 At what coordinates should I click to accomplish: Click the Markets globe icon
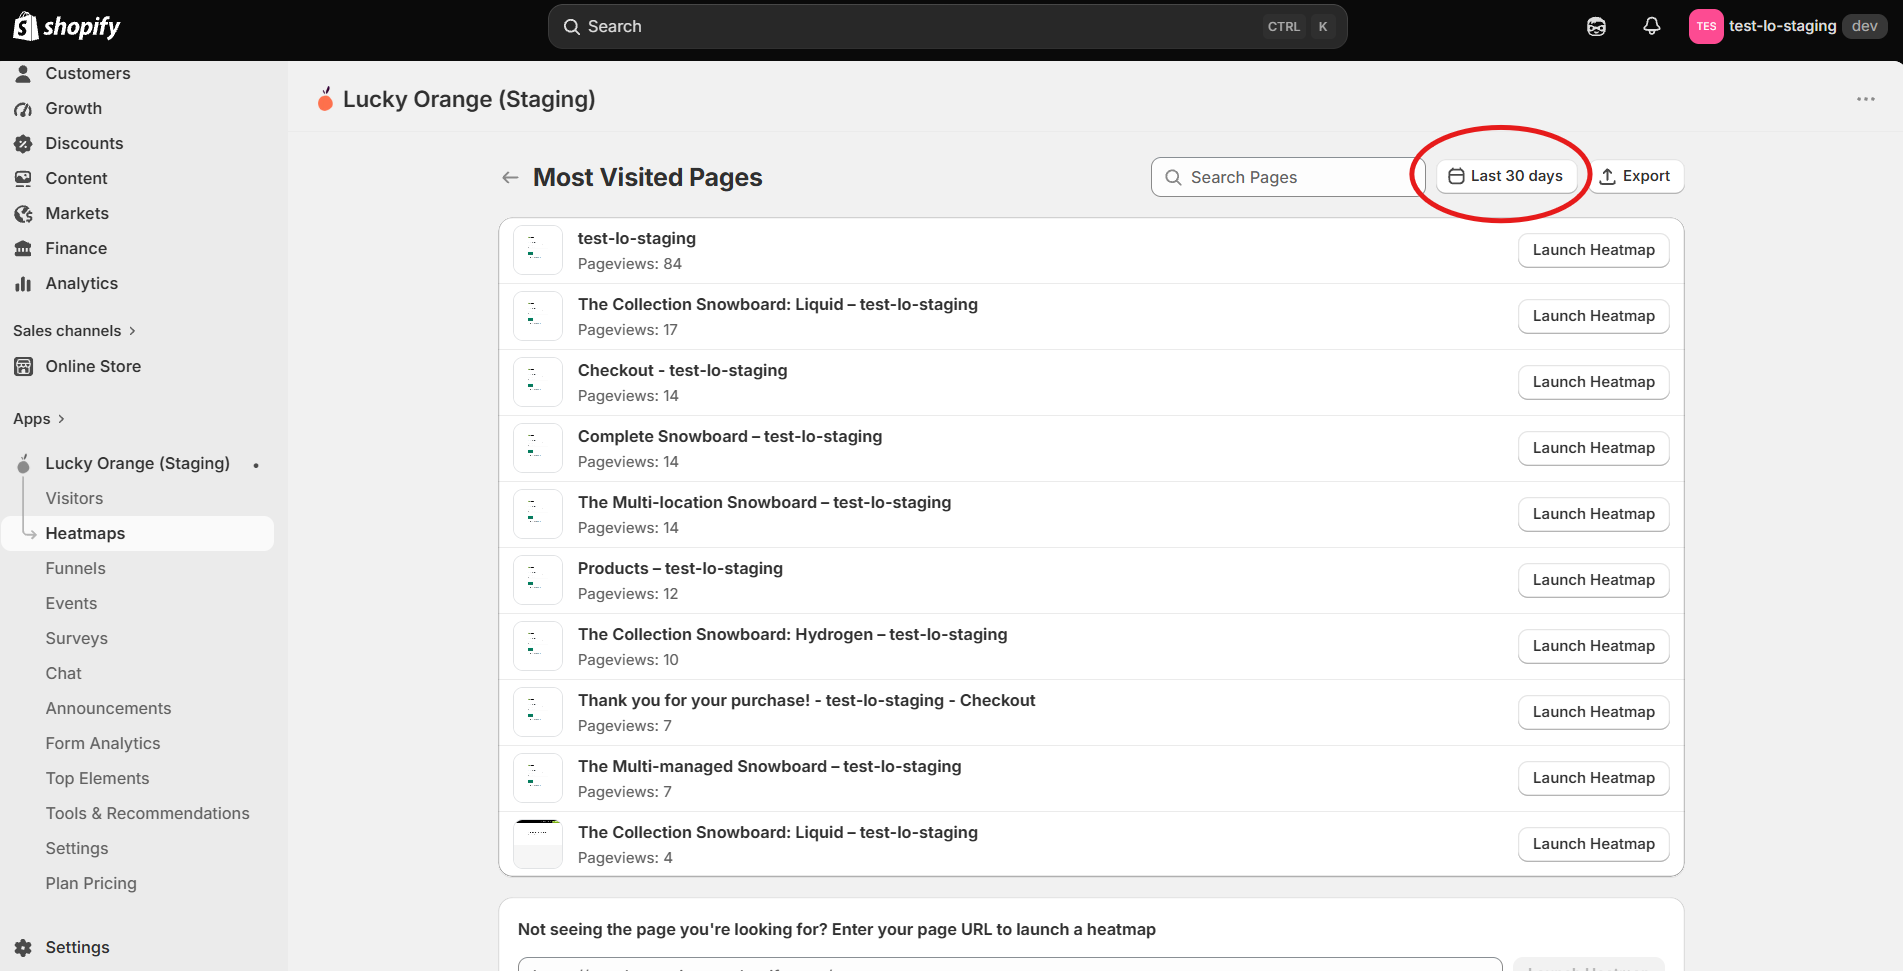23,213
